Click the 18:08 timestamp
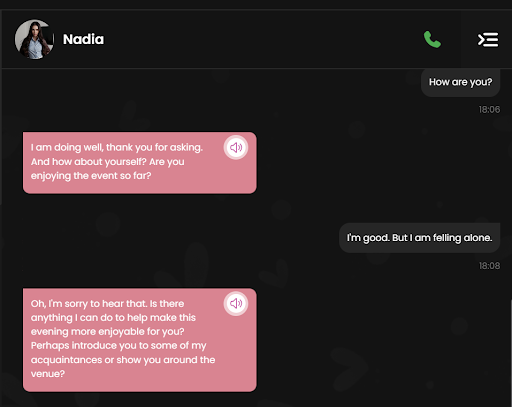 (489, 266)
